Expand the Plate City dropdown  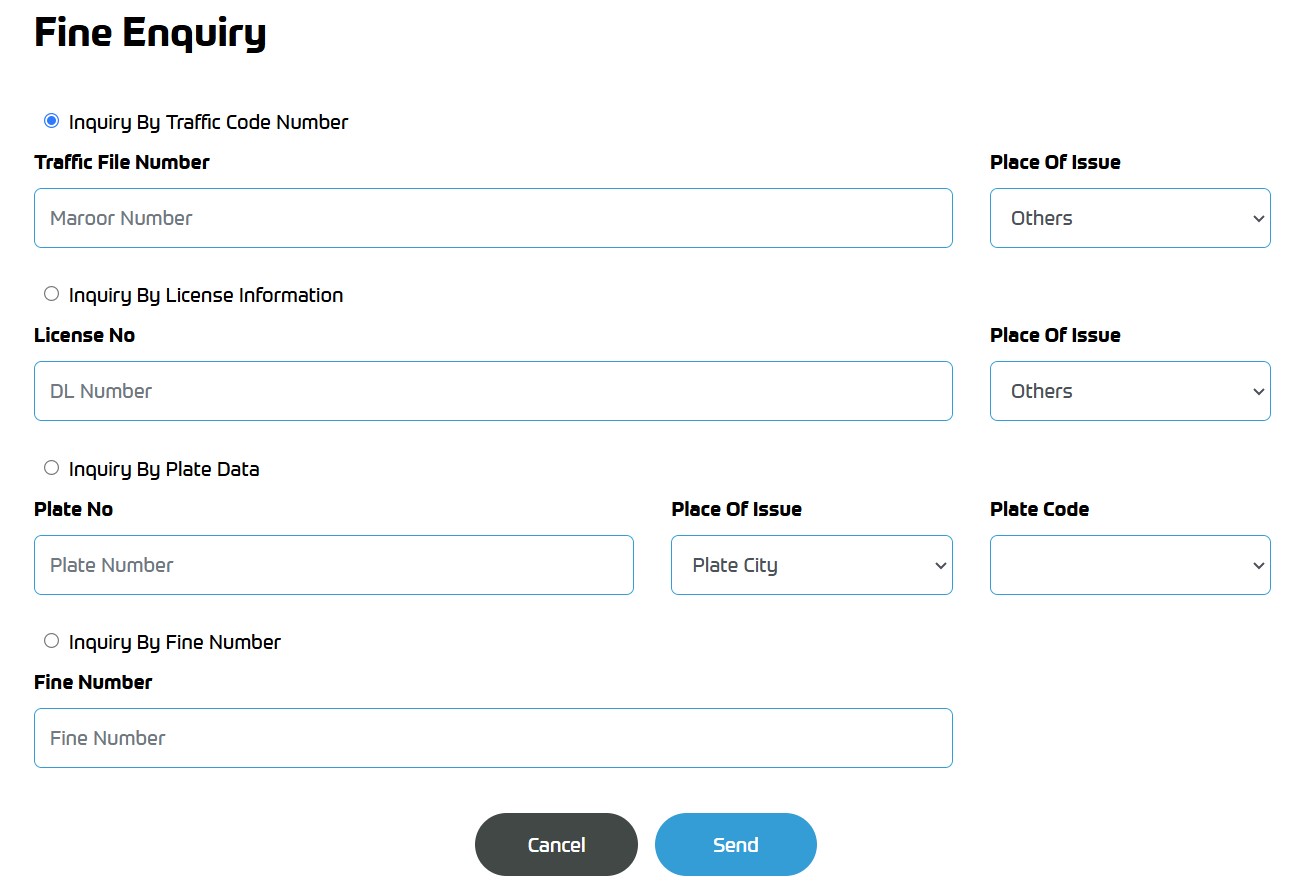tap(812, 565)
